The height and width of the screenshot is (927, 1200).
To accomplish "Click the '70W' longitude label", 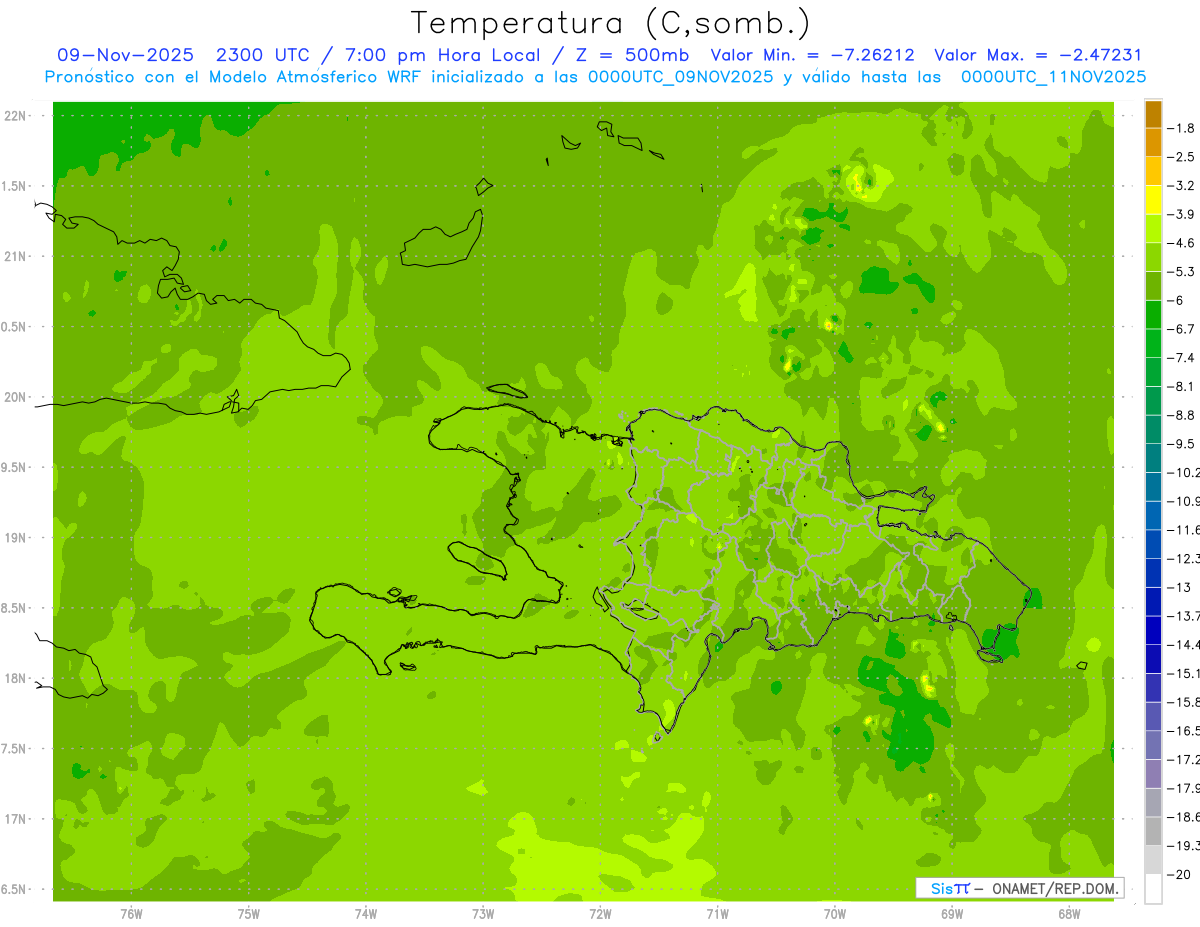I will [x=835, y=913].
